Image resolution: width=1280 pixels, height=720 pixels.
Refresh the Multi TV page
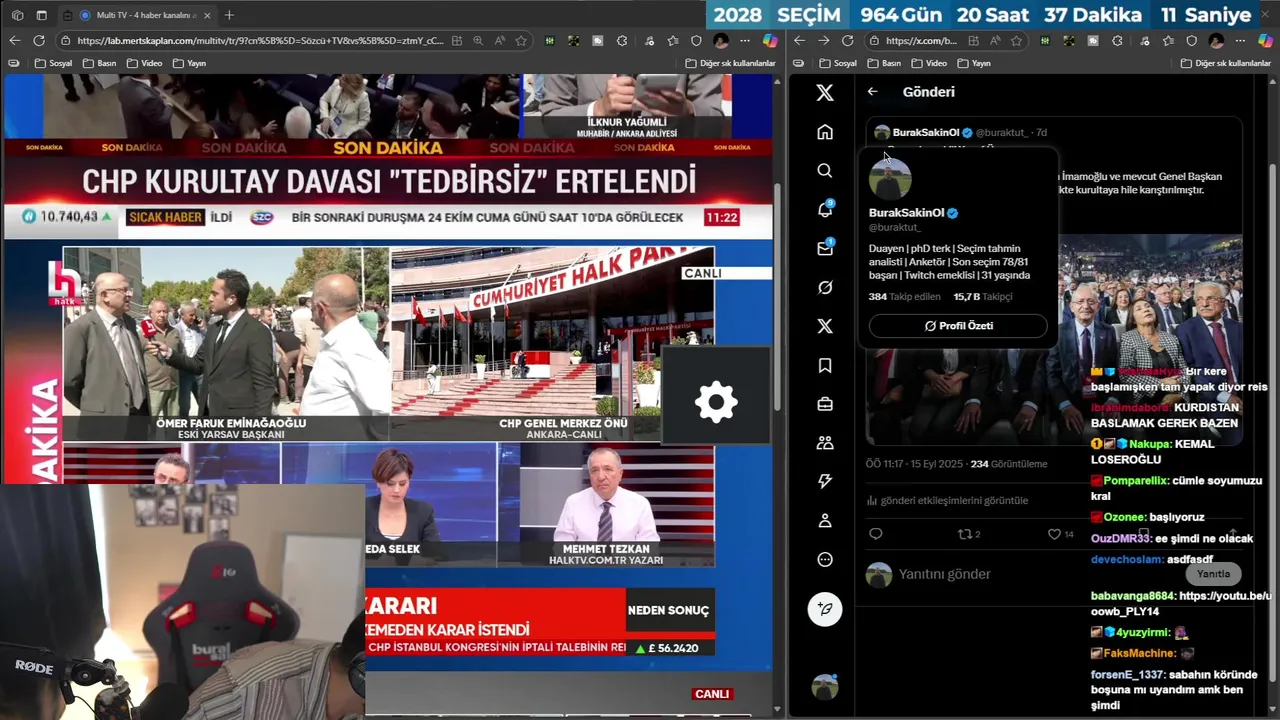pos(38,41)
